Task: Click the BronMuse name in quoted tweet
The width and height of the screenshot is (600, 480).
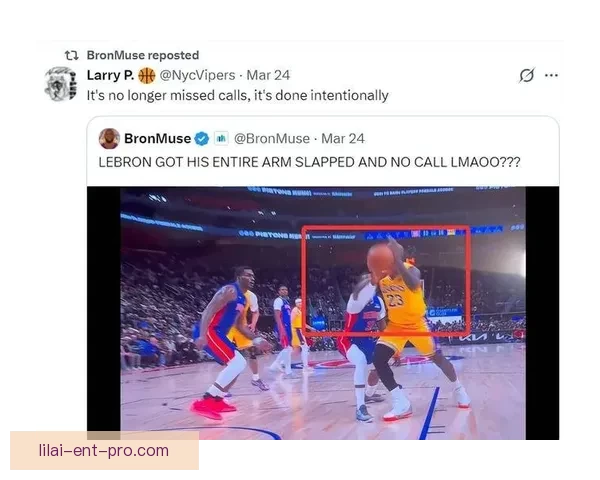Action: click(158, 139)
